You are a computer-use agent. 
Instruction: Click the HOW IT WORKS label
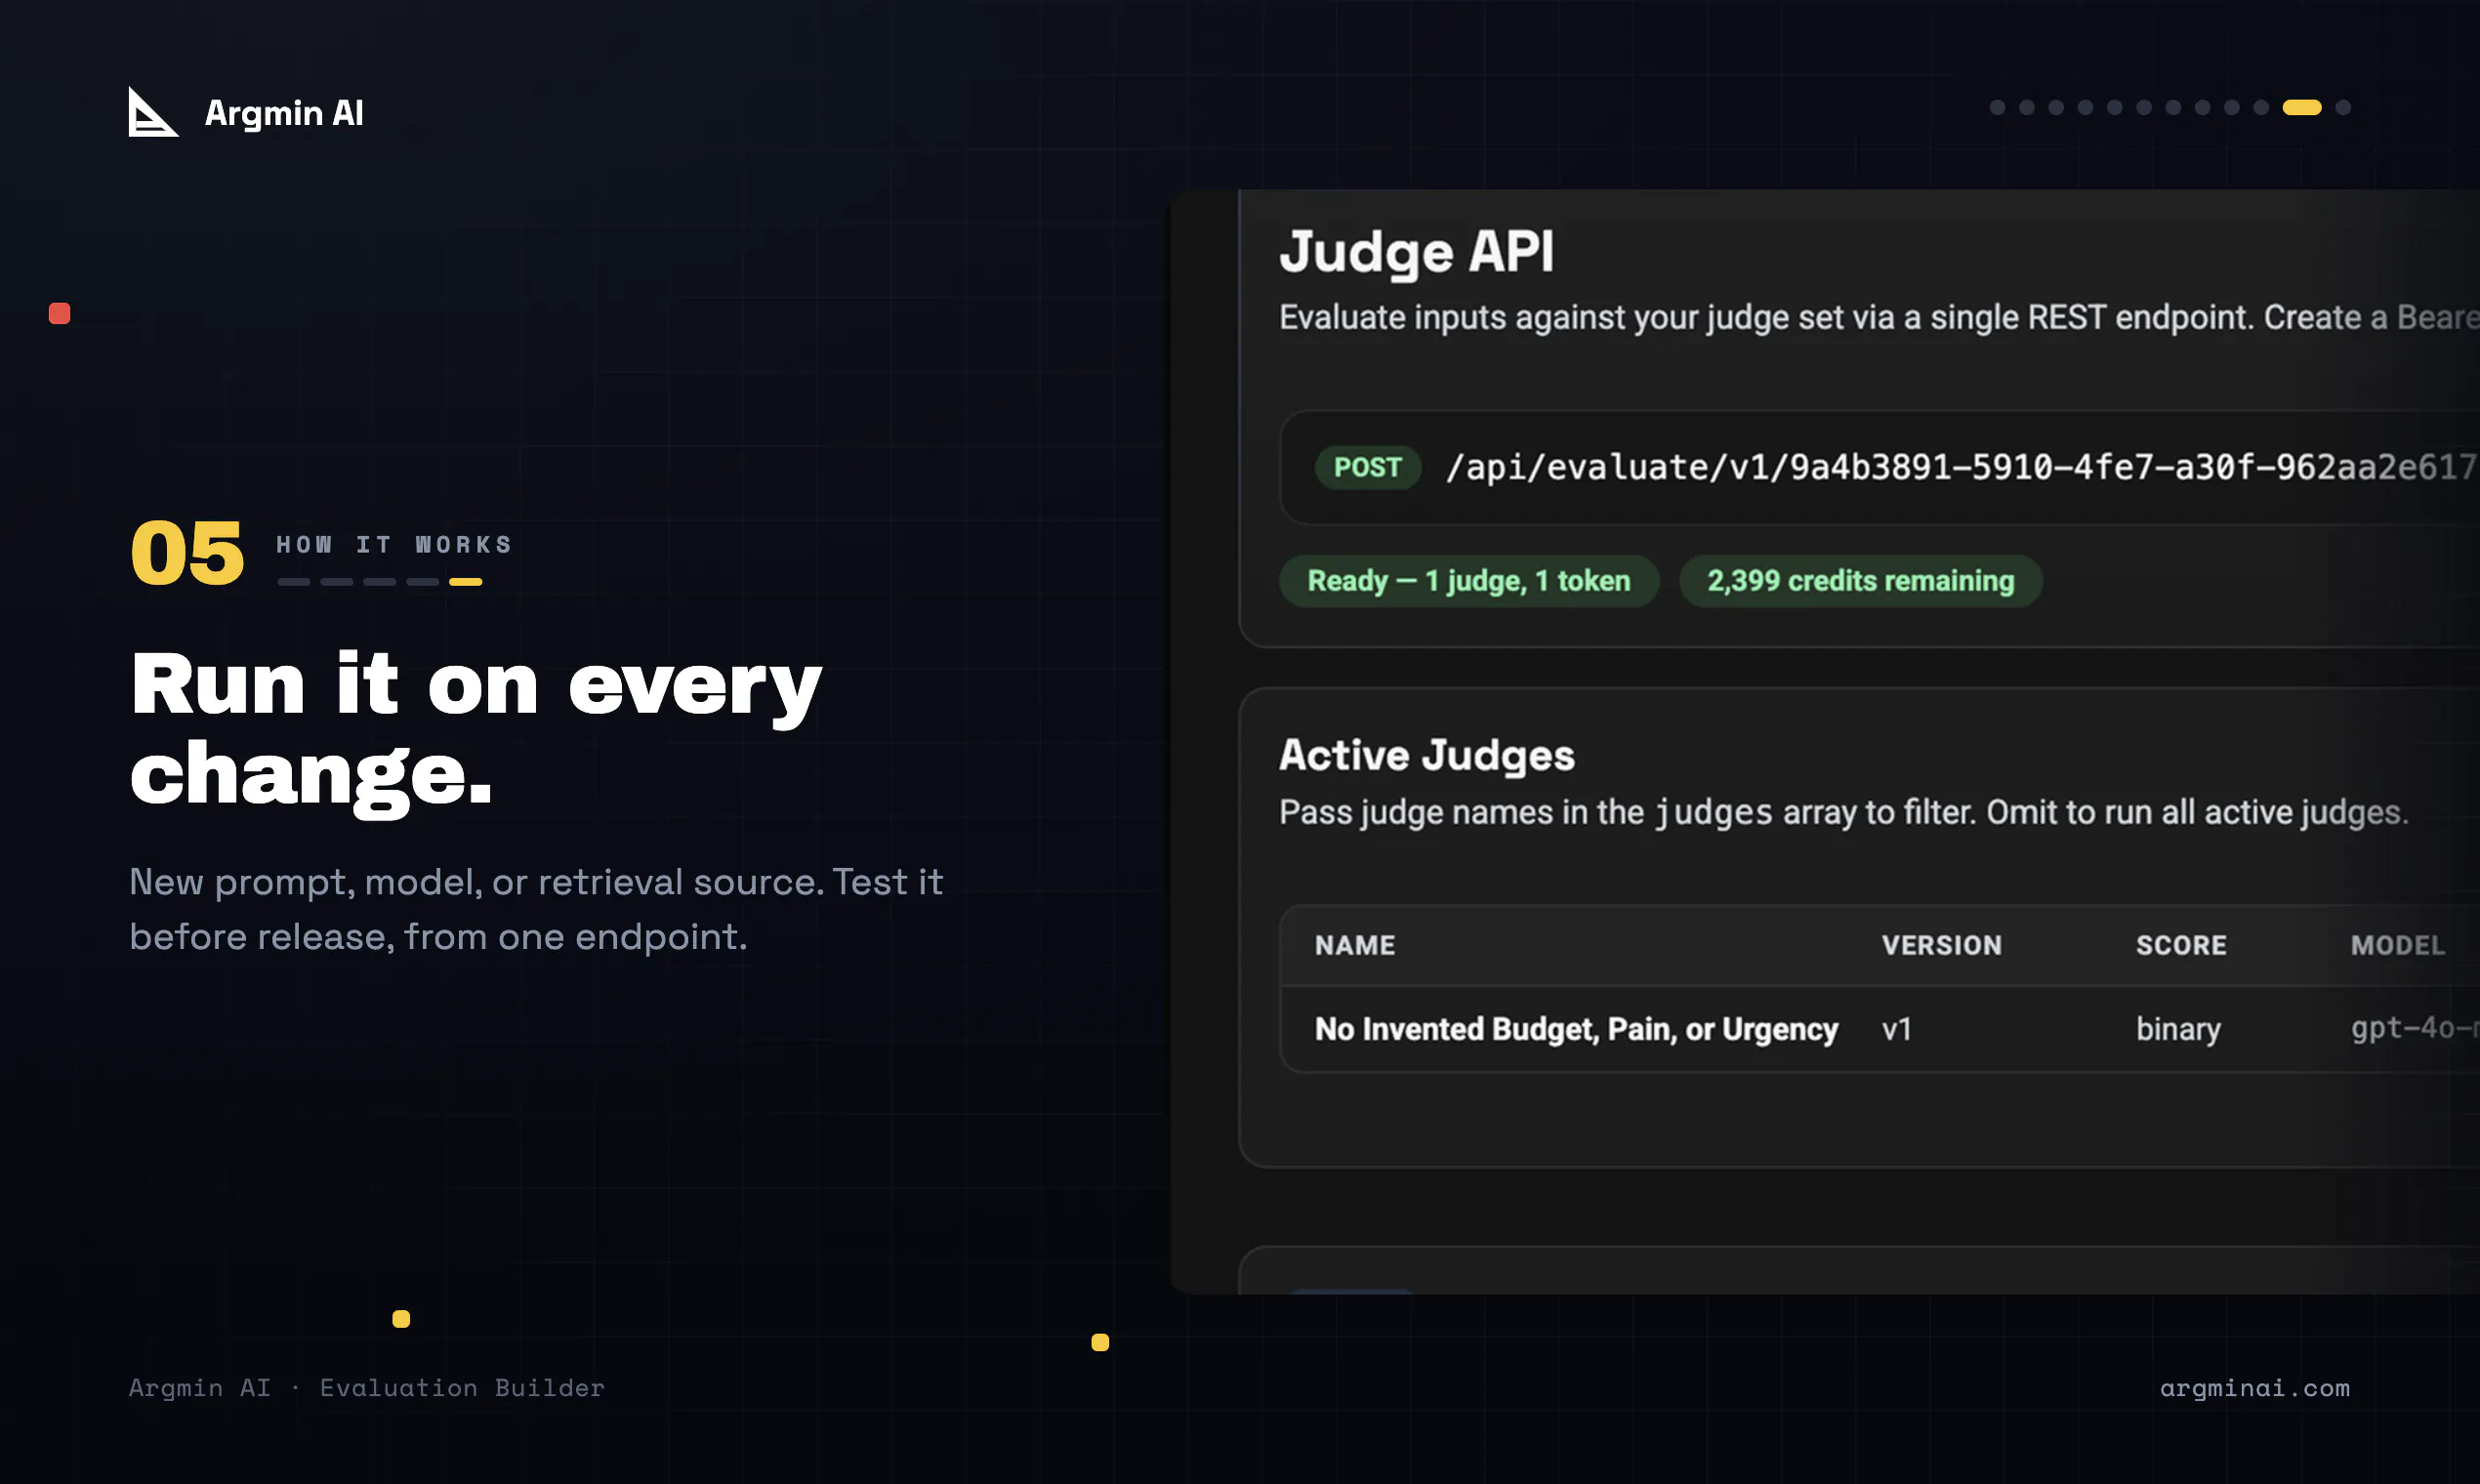(394, 545)
